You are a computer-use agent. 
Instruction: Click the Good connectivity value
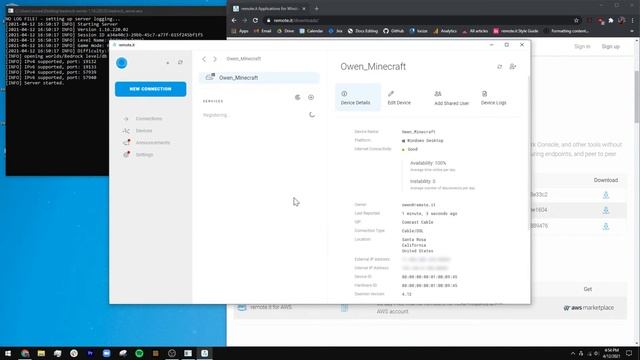click(413, 149)
